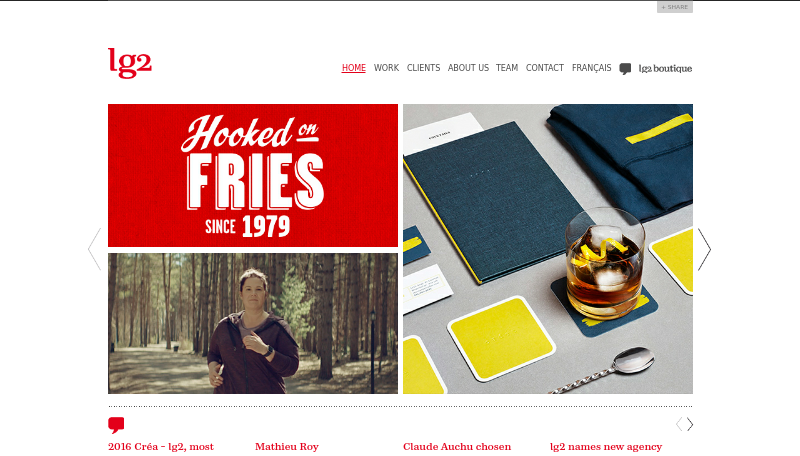Read the Claude Auchu chosen news headline

pyautogui.click(x=457, y=447)
